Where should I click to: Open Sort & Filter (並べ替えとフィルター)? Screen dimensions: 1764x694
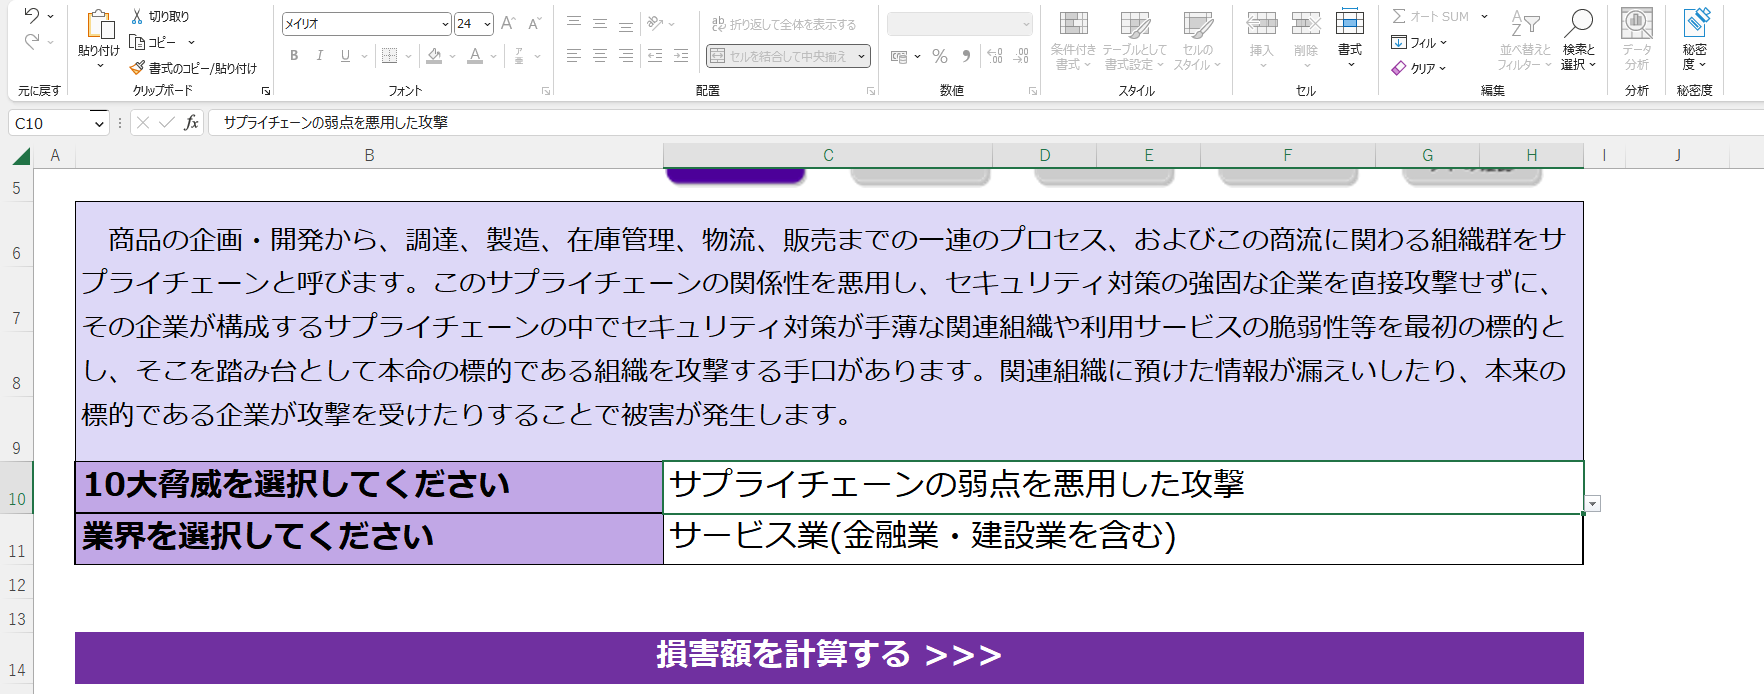click(x=1525, y=40)
